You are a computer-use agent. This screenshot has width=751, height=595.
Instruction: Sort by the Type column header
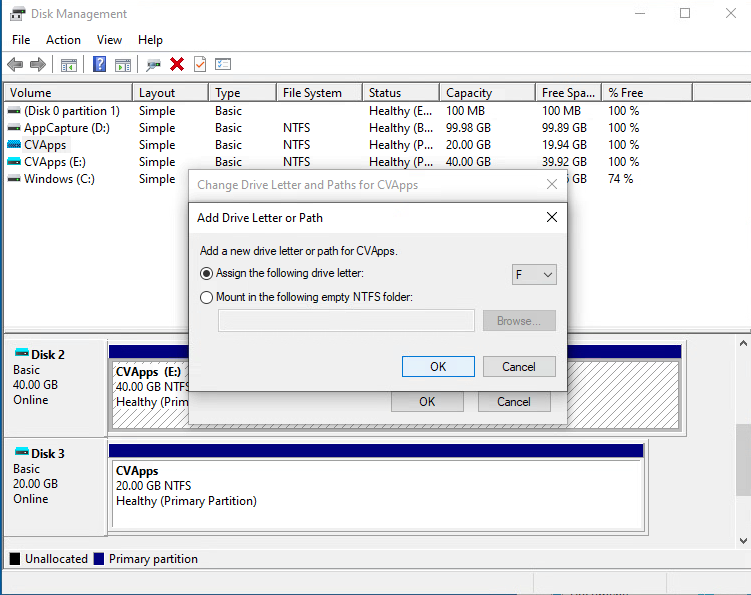(x=242, y=92)
